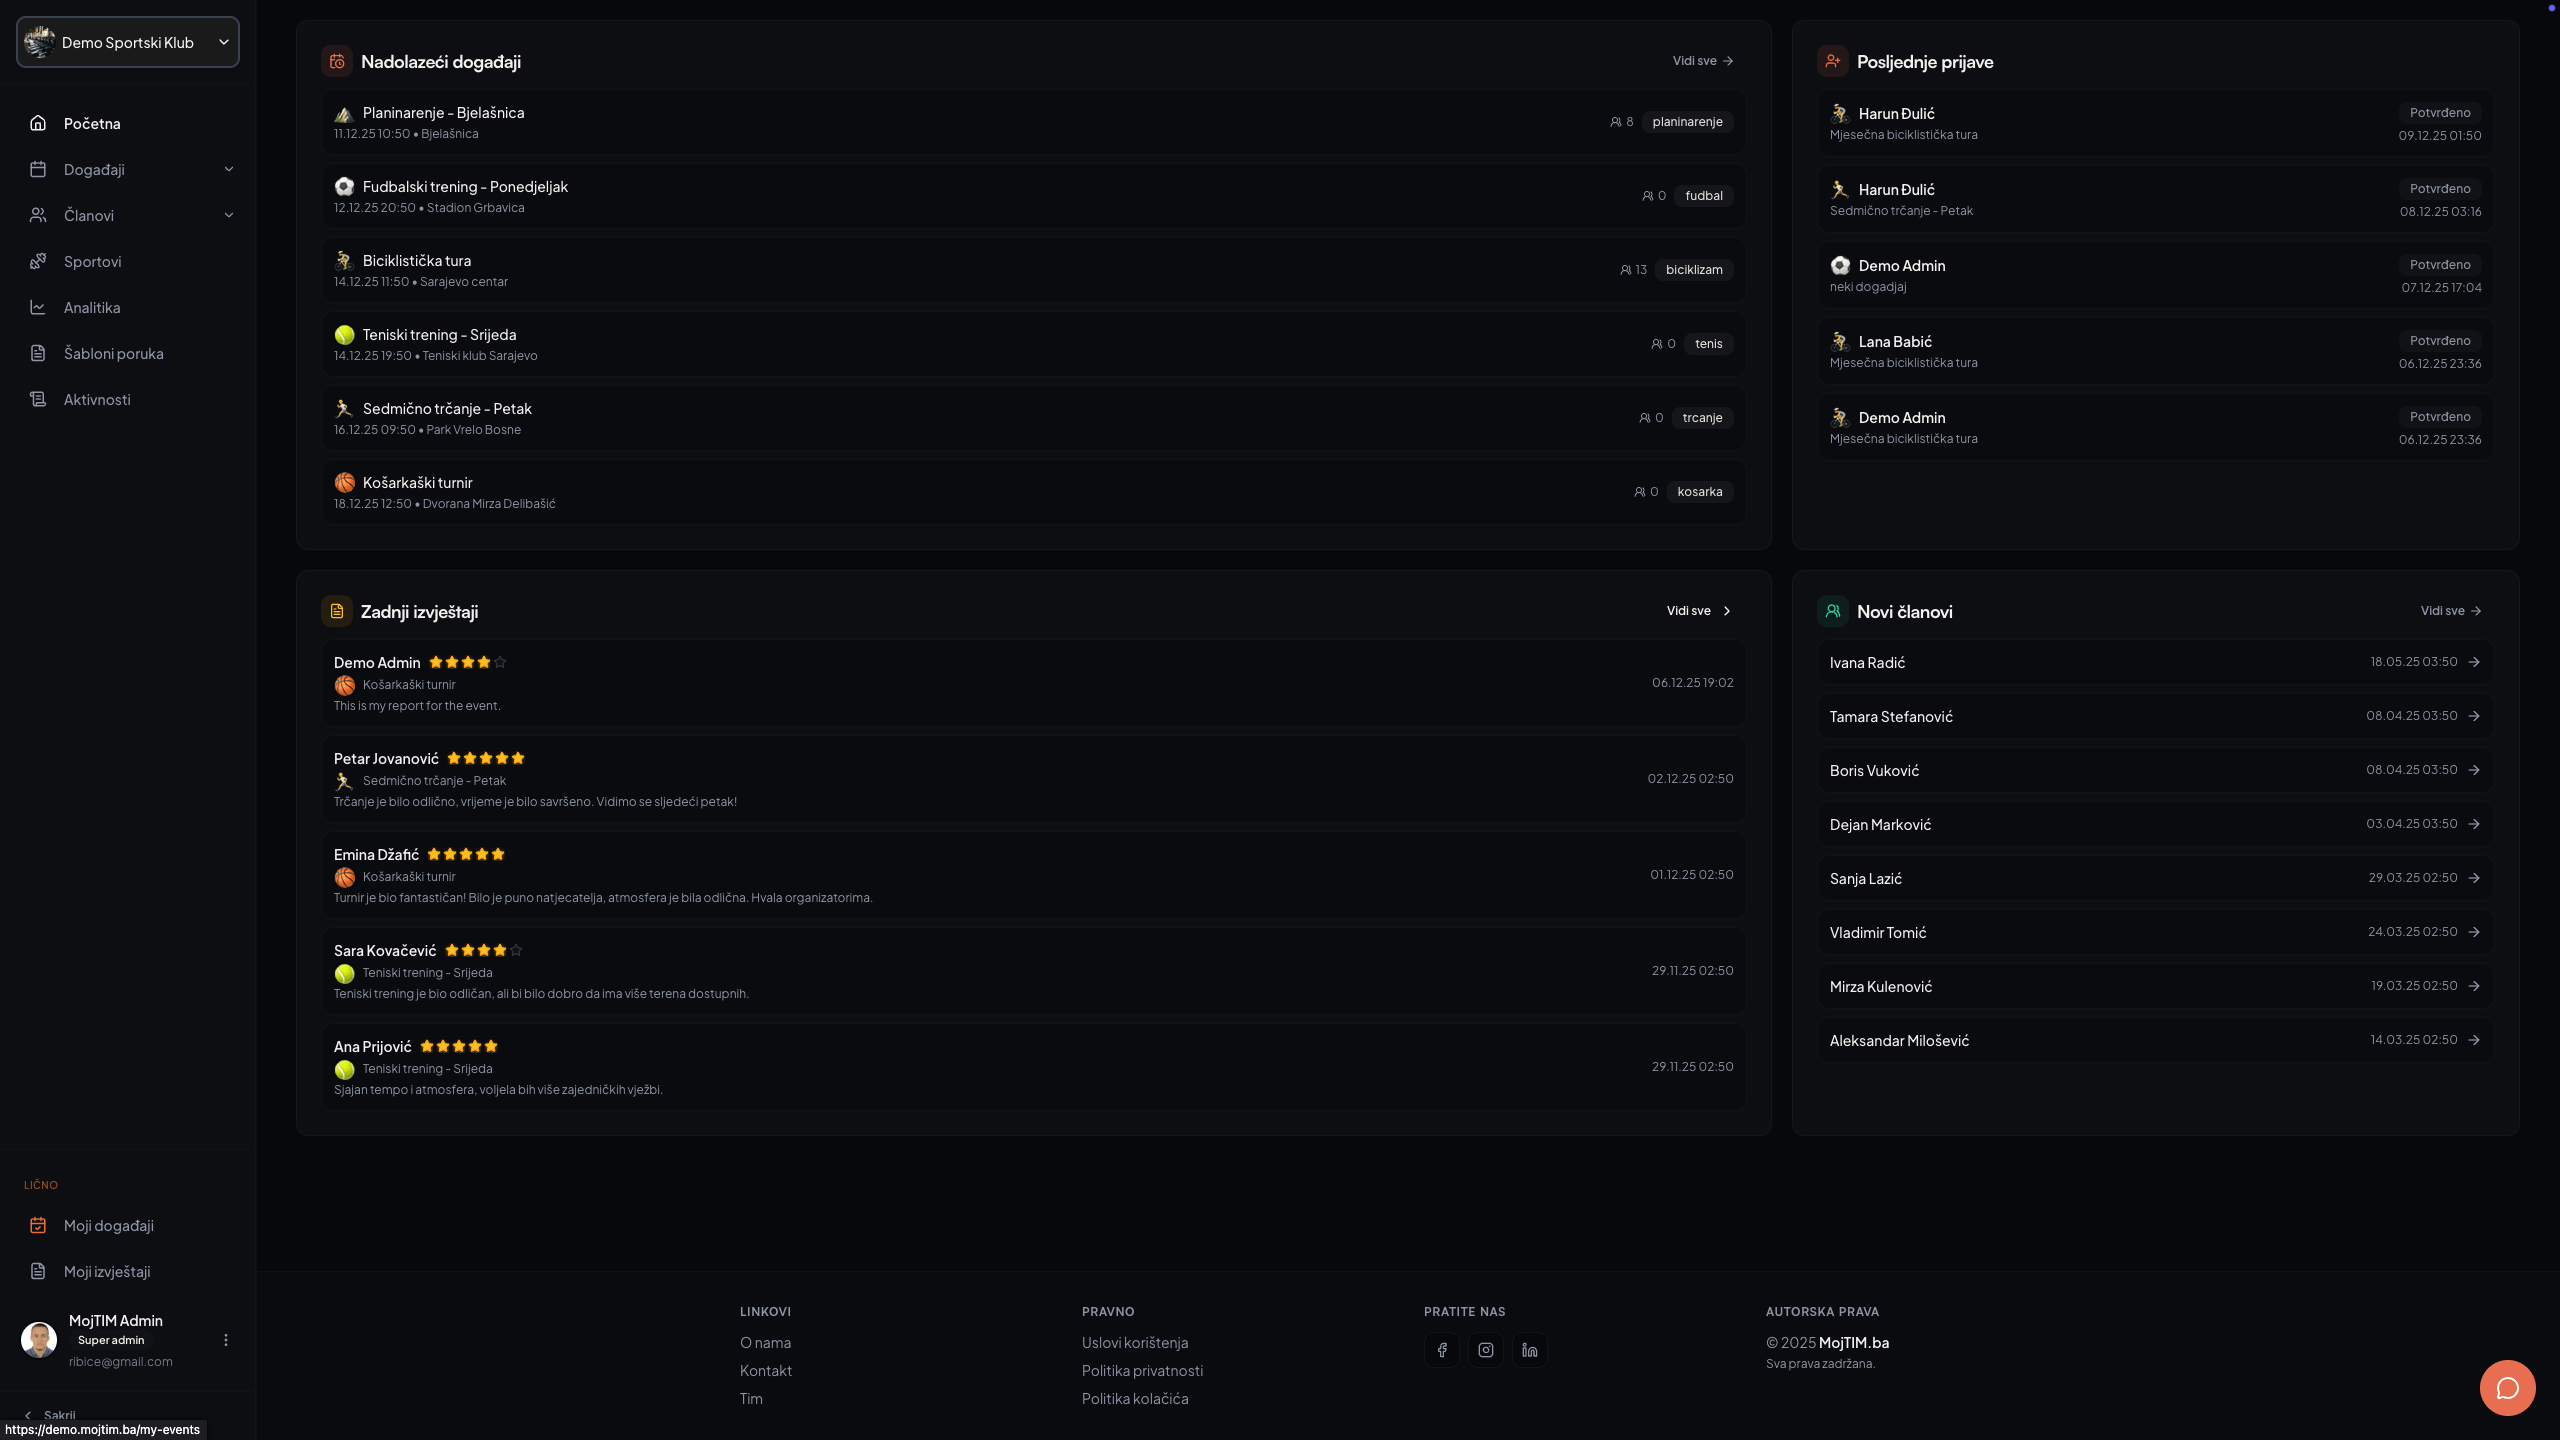Expand the Demo Sportski Klub selector
2560x1440 pixels.
223,42
